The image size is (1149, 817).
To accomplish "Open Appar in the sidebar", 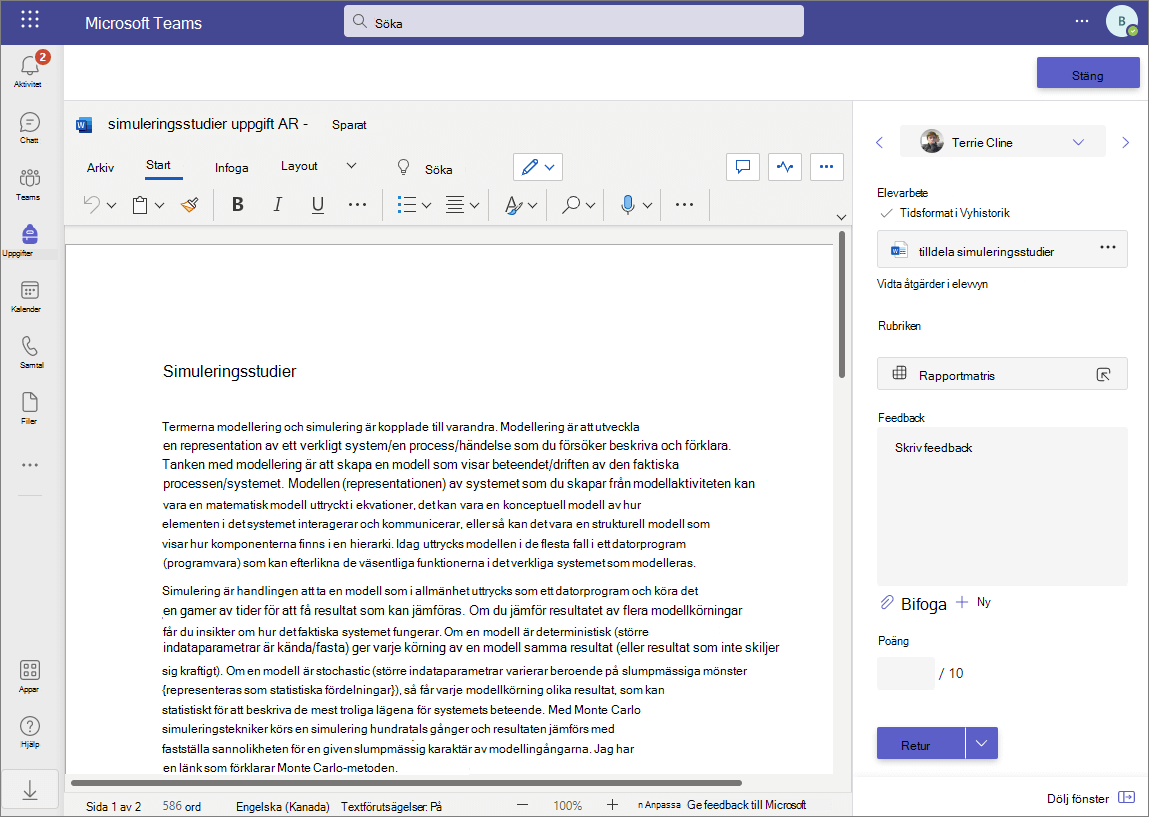I will pyautogui.click(x=29, y=676).
